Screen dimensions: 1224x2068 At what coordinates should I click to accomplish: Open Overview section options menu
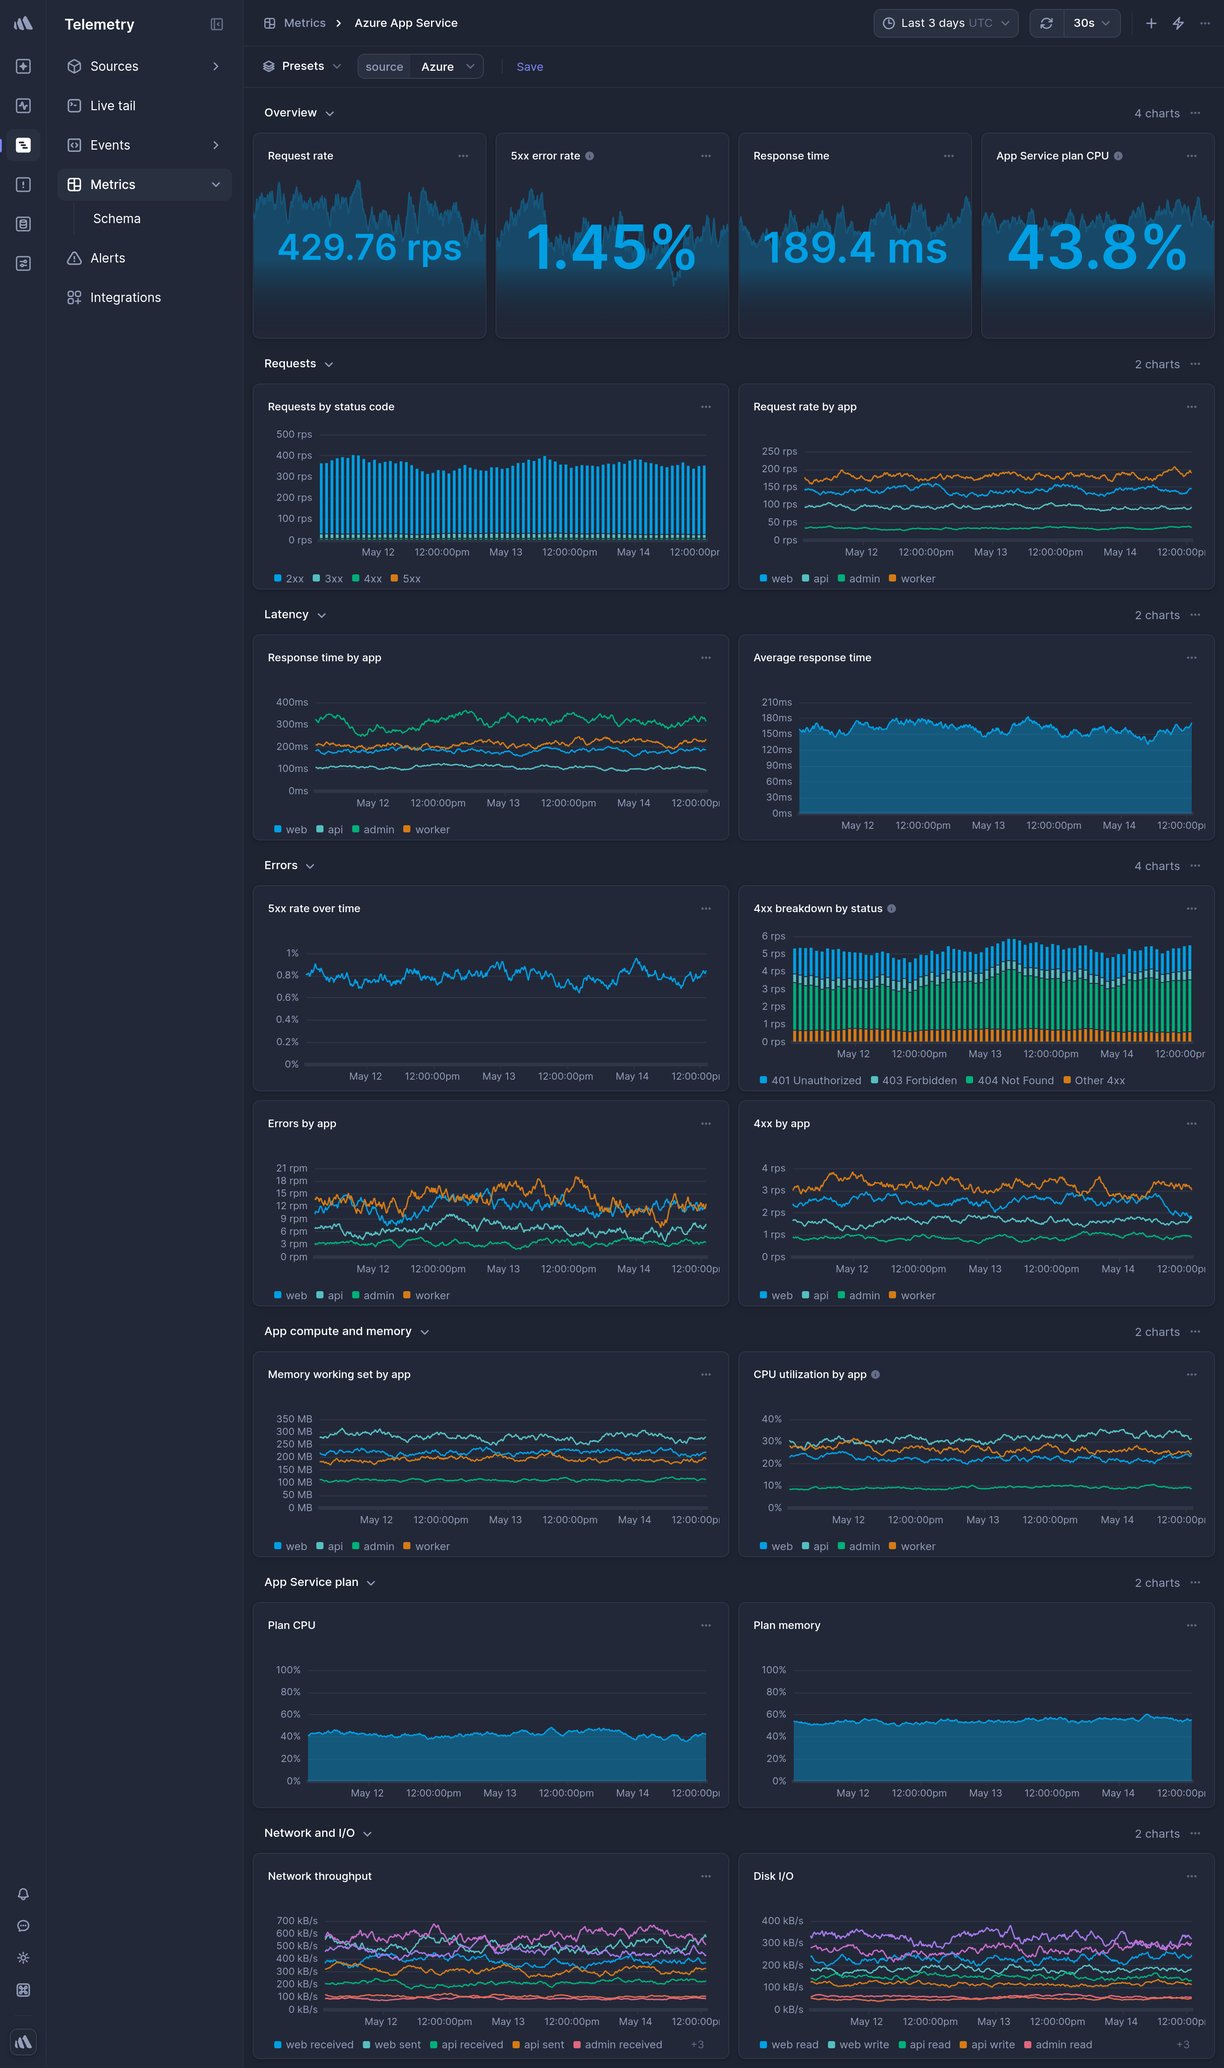tap(1195, 113)
